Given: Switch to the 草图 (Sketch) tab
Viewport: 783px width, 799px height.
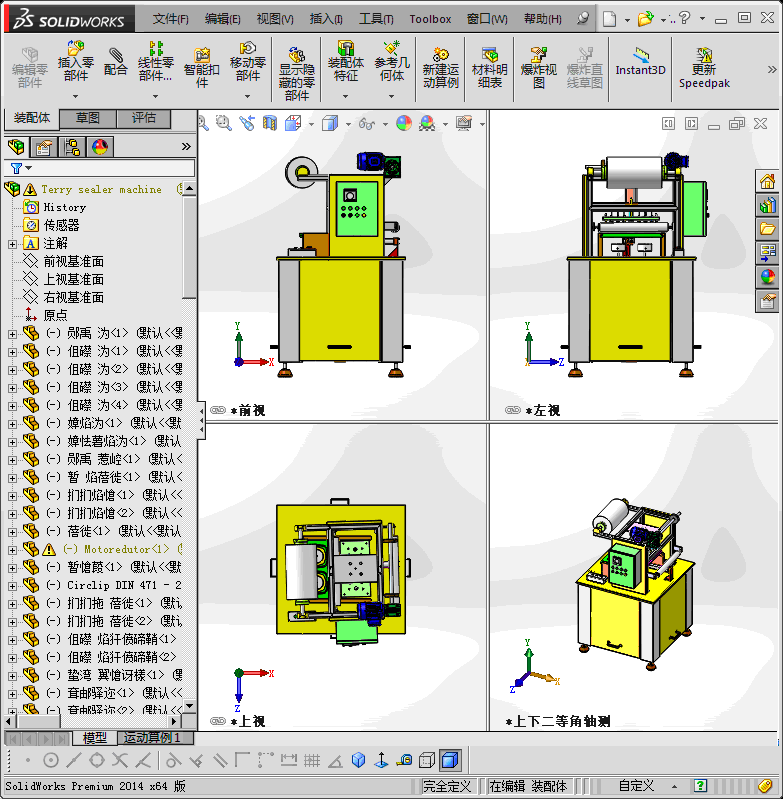Looking at the screenshot, I should click(x=88, y=118).
